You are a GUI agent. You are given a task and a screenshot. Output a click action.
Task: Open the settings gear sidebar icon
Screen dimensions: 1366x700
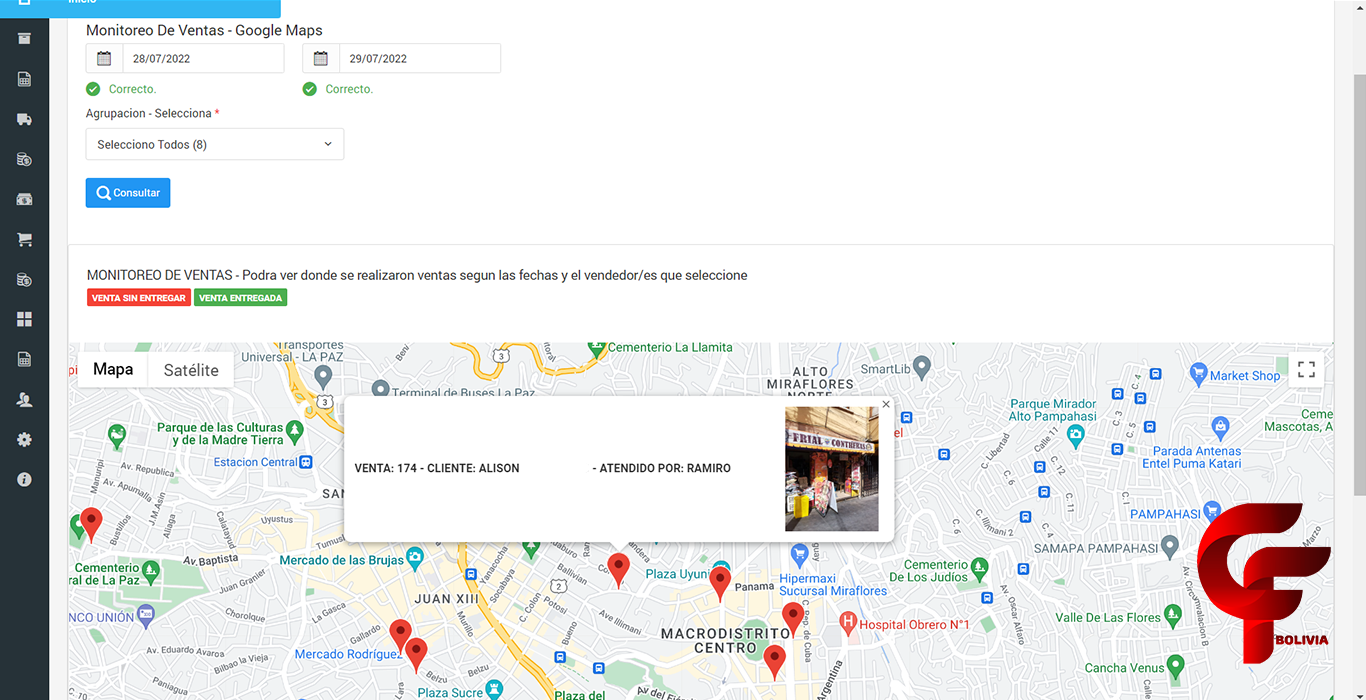24,439
